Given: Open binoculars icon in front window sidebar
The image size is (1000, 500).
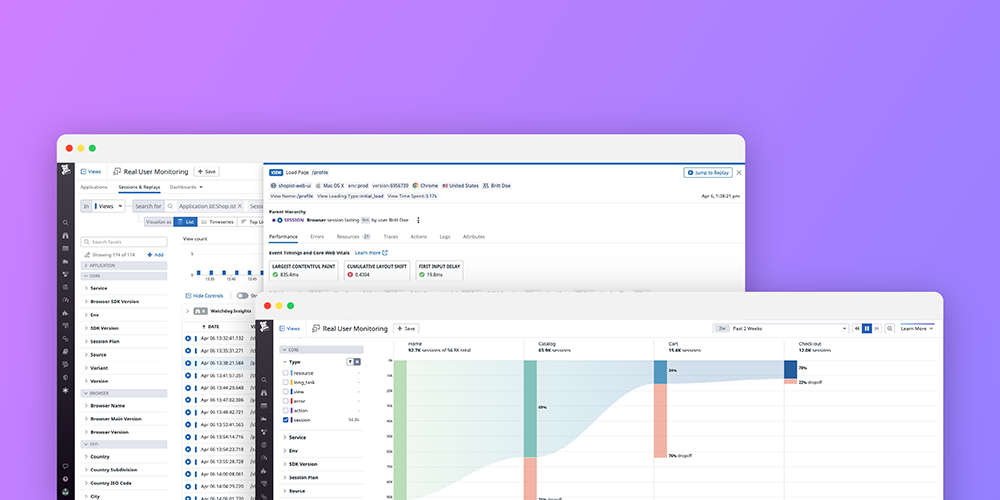Looking at the screenshot, I should (264, 393).
